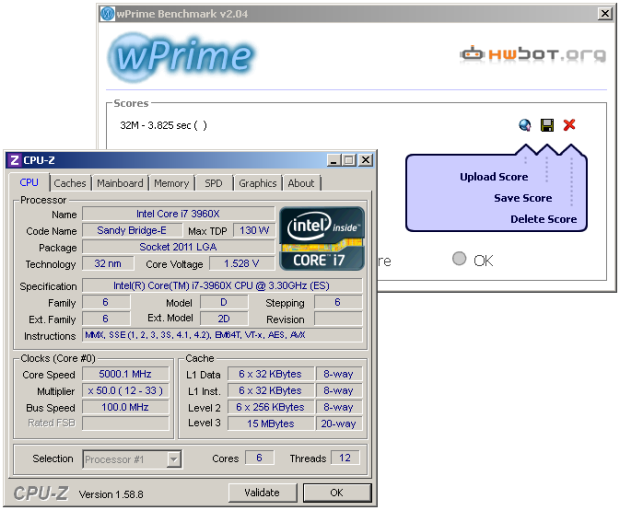Click the Core Speed value 5000.1 MHz
The height and width of the screenshot is (511, 620).
pos(125,374)
